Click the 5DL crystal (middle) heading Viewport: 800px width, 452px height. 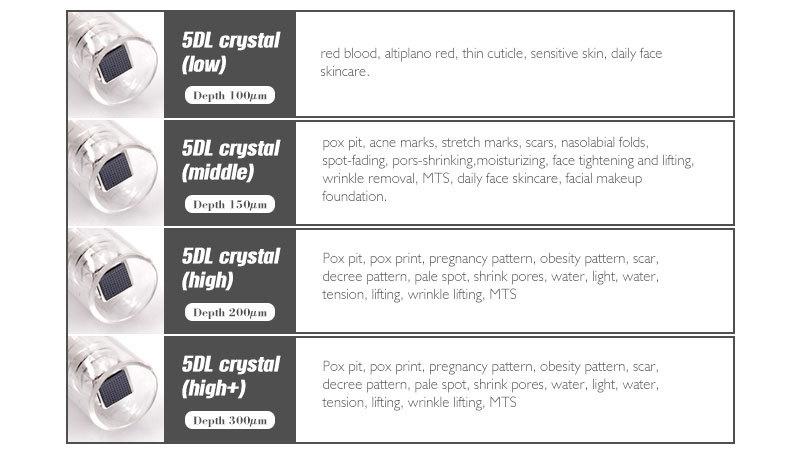(x=231, y=160)
